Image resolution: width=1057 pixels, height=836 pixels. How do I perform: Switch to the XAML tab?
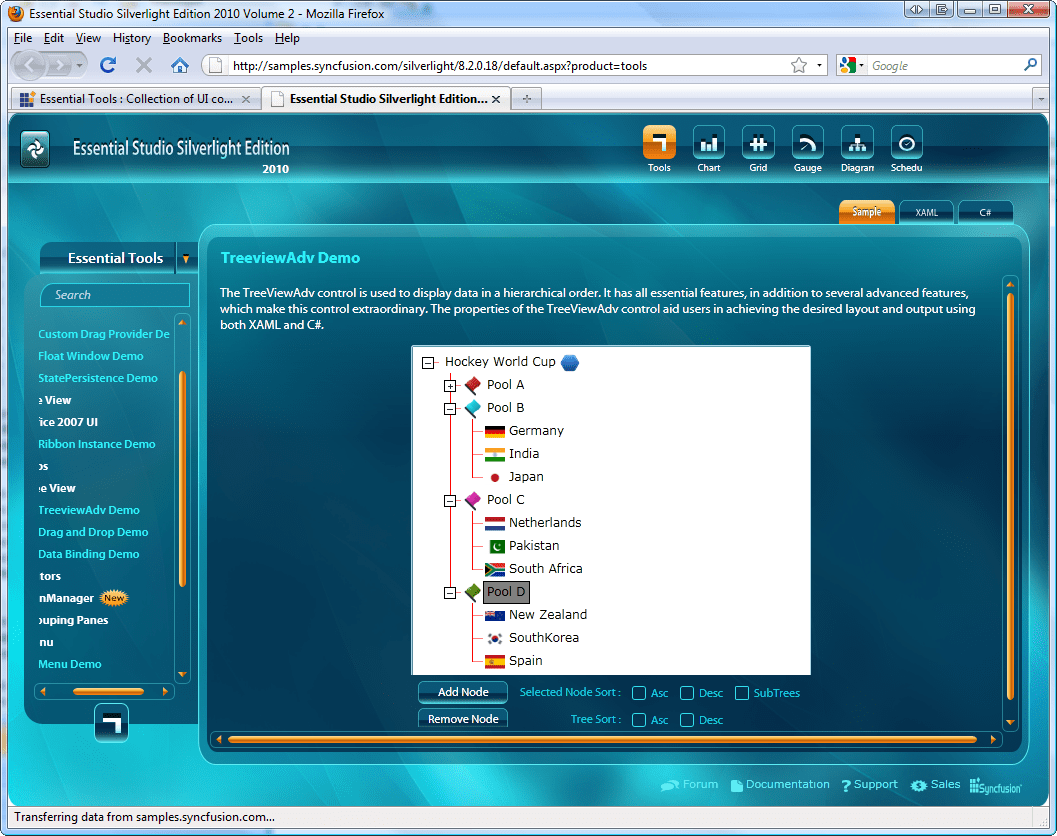pos(926,211)
